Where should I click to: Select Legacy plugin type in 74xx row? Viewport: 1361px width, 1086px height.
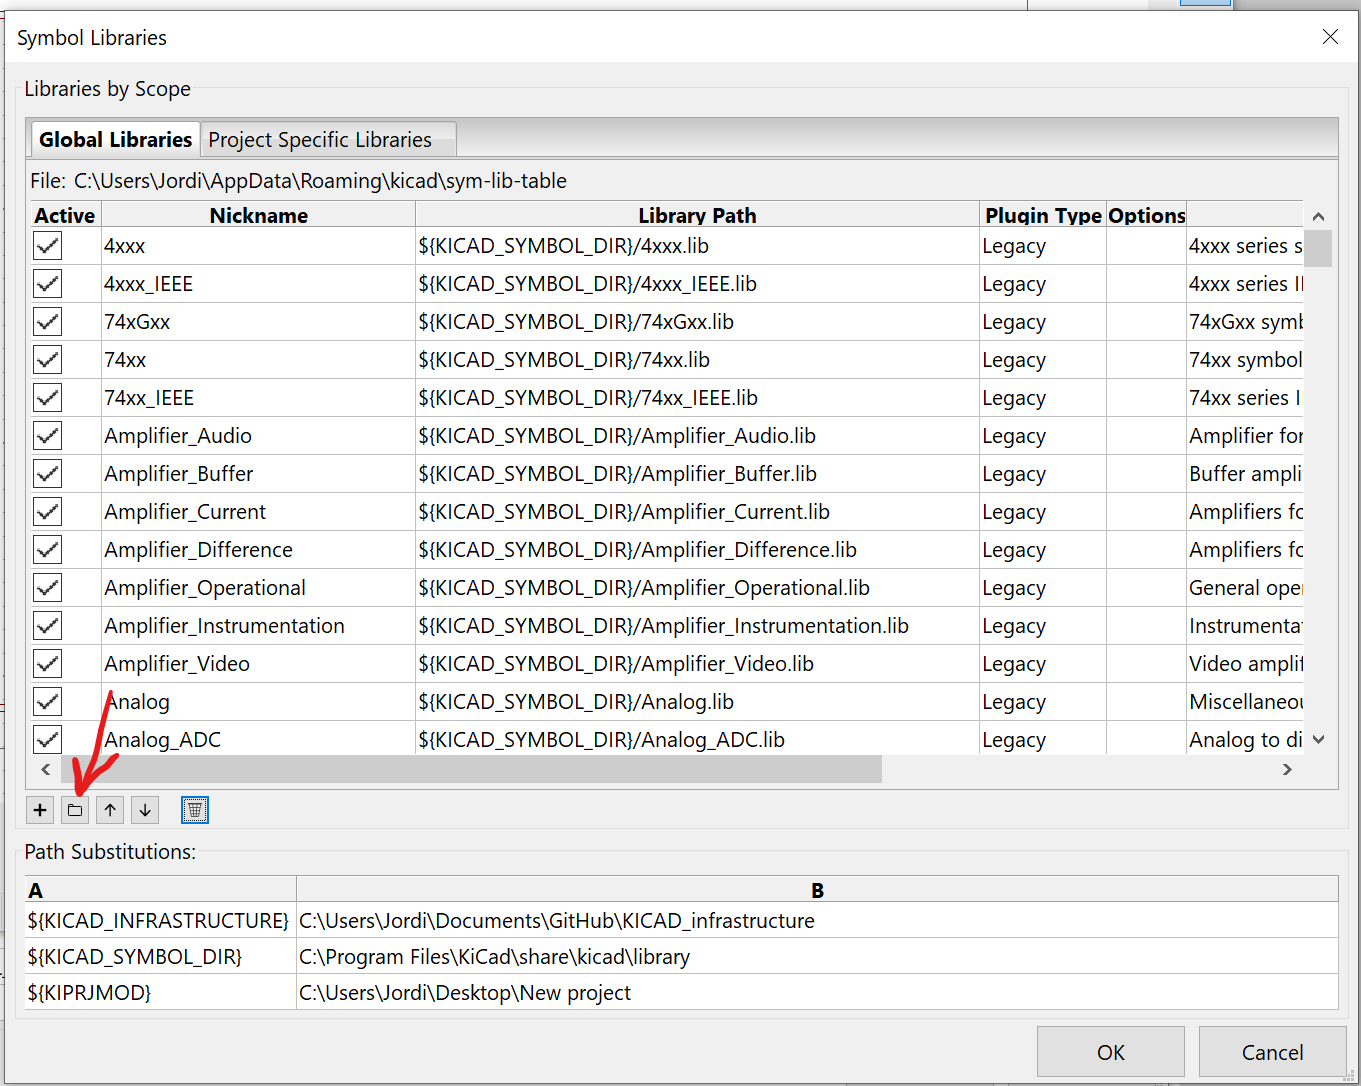(x=1043, y=360)
